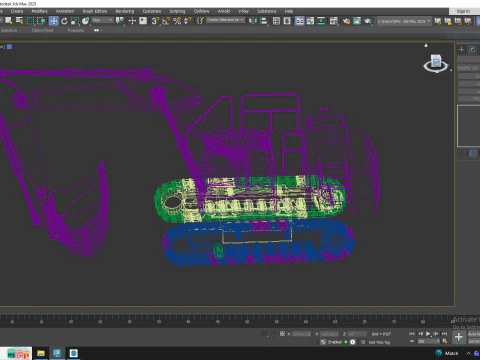
Task: Play the animation
Action: tap(428, 334)
